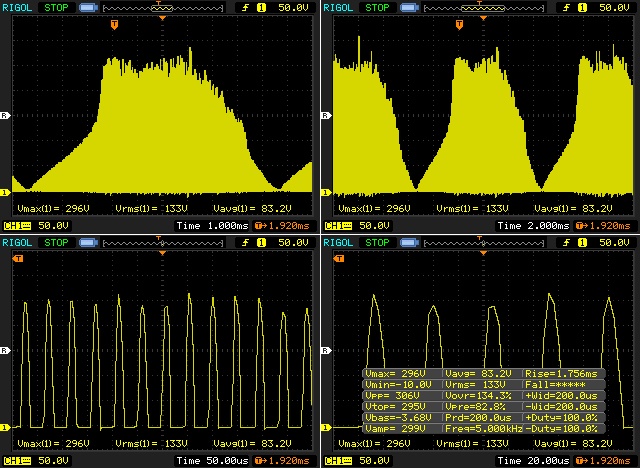Select the STOP status in the 20.00us panel
Screen dimensions: 640x468
point(377,242)
